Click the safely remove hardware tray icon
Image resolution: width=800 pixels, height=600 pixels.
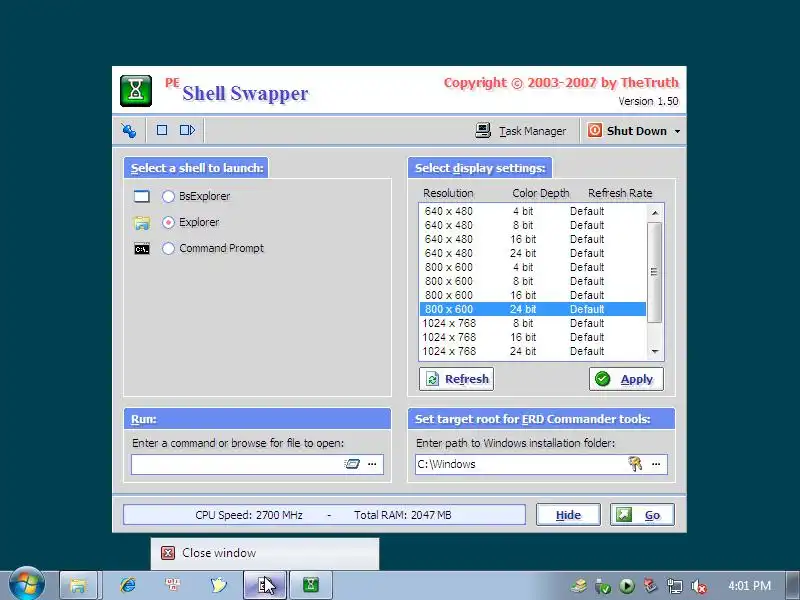click(603, 586)
